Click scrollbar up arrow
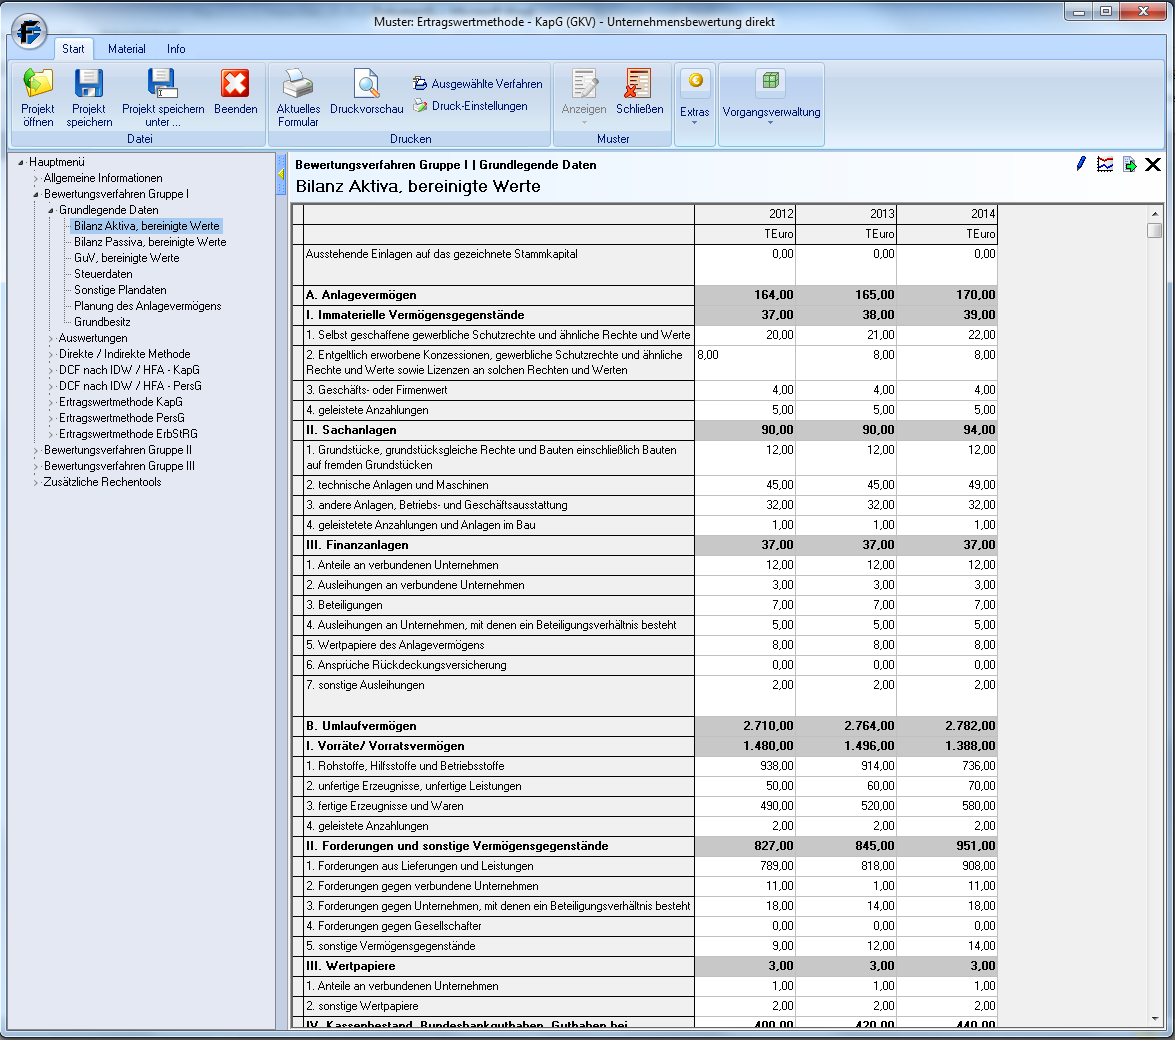Screen dimensions: 1175x1040 (x=1154, y=214)
